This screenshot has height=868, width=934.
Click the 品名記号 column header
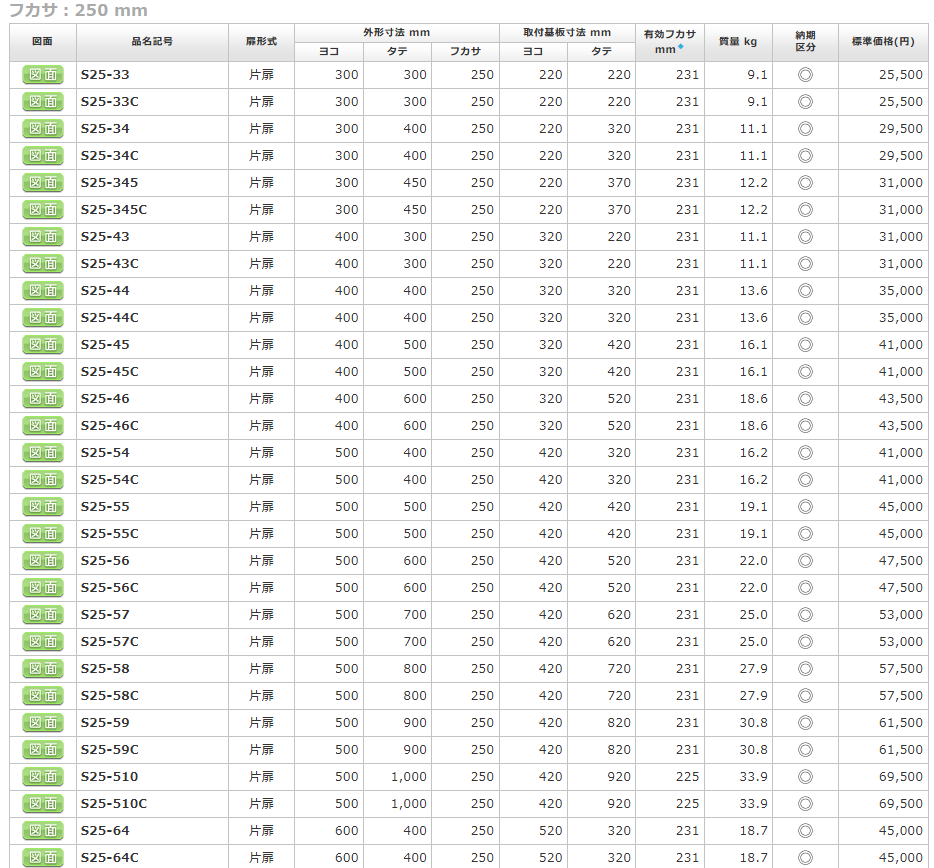(x=152, y=42)
